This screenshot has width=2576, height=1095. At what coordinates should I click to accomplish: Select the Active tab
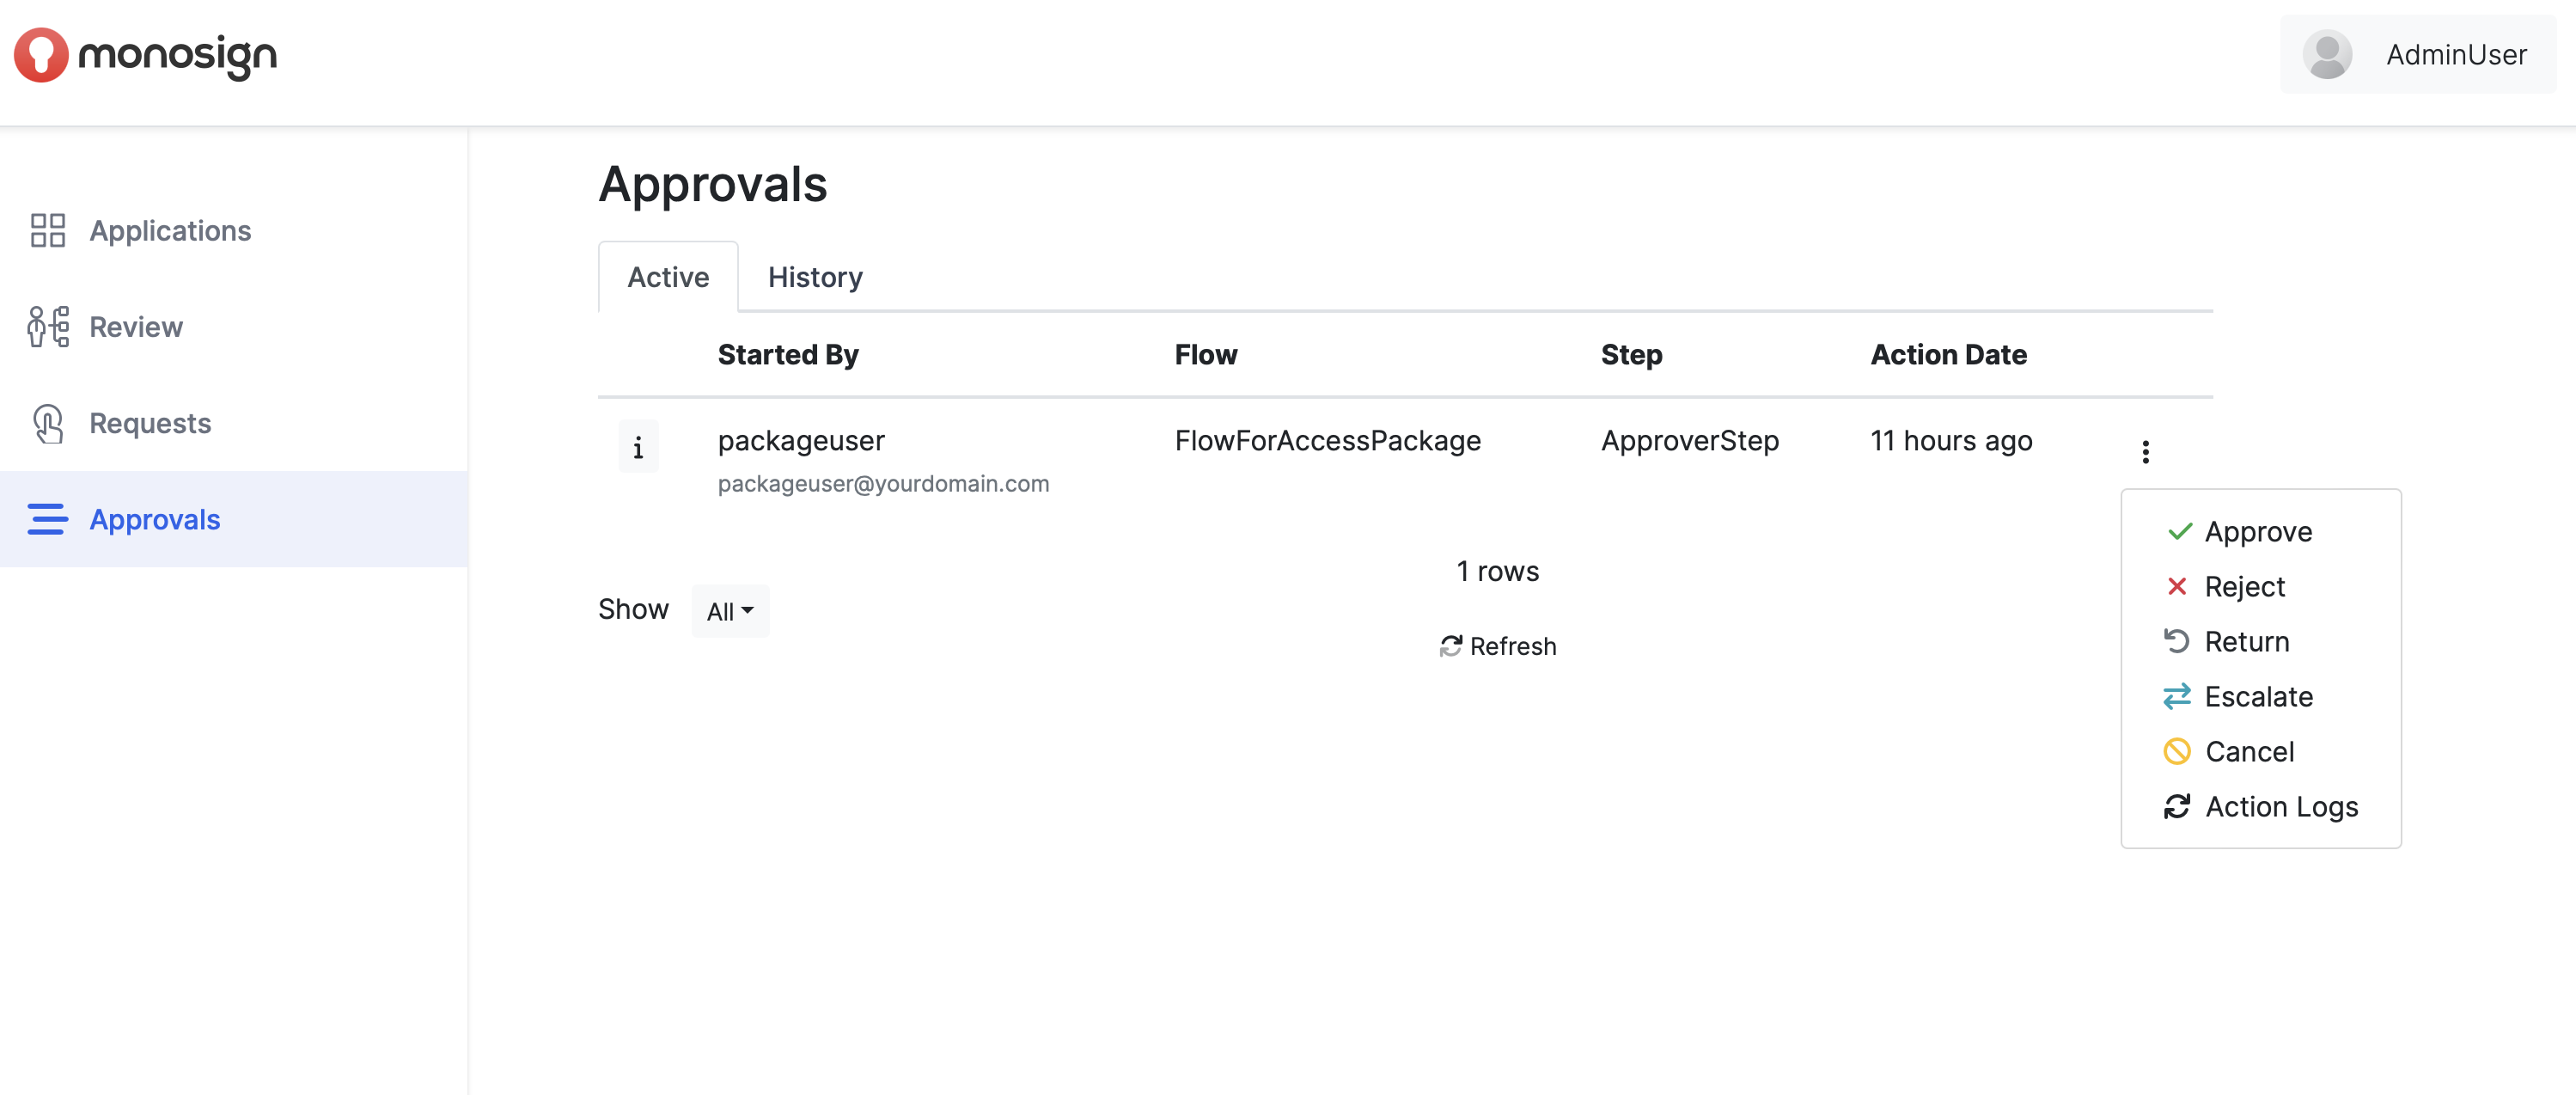coord(667,277)
